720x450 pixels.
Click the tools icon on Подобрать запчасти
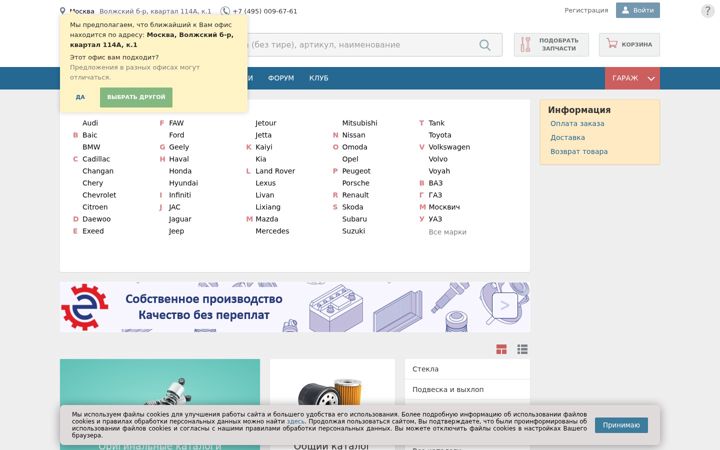point(525,45)
